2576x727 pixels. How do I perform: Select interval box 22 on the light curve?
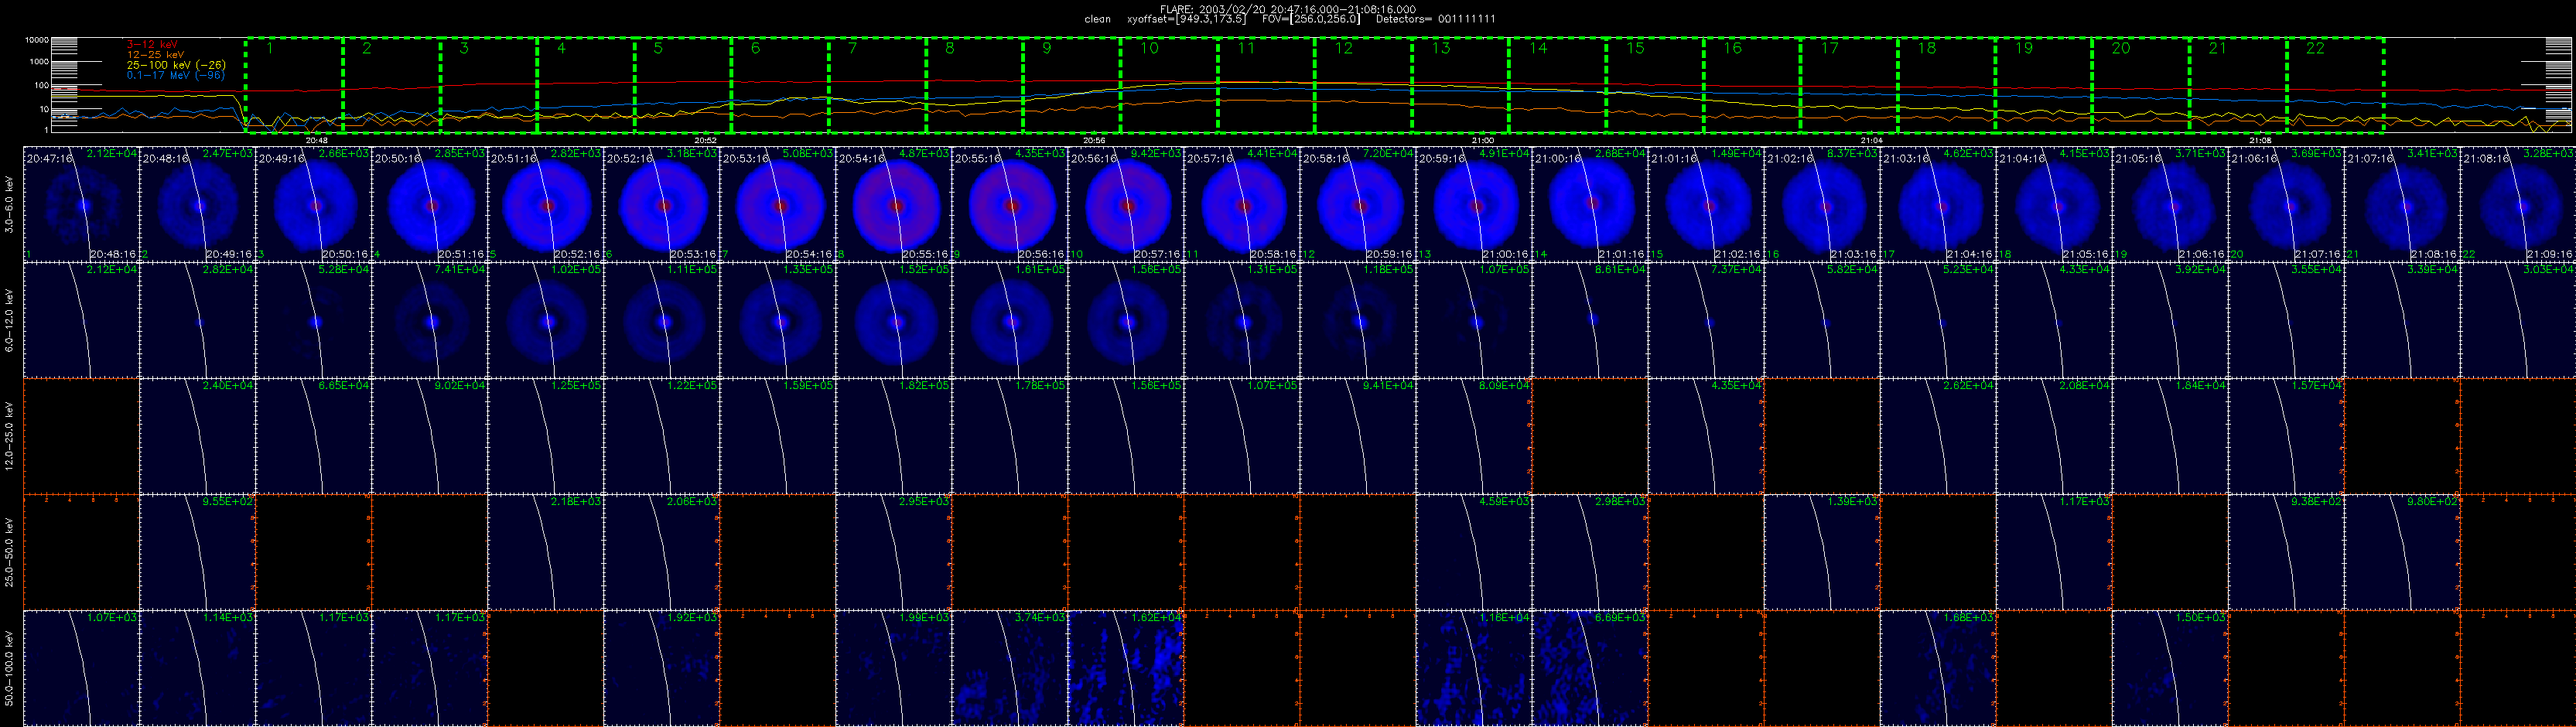2336,85
